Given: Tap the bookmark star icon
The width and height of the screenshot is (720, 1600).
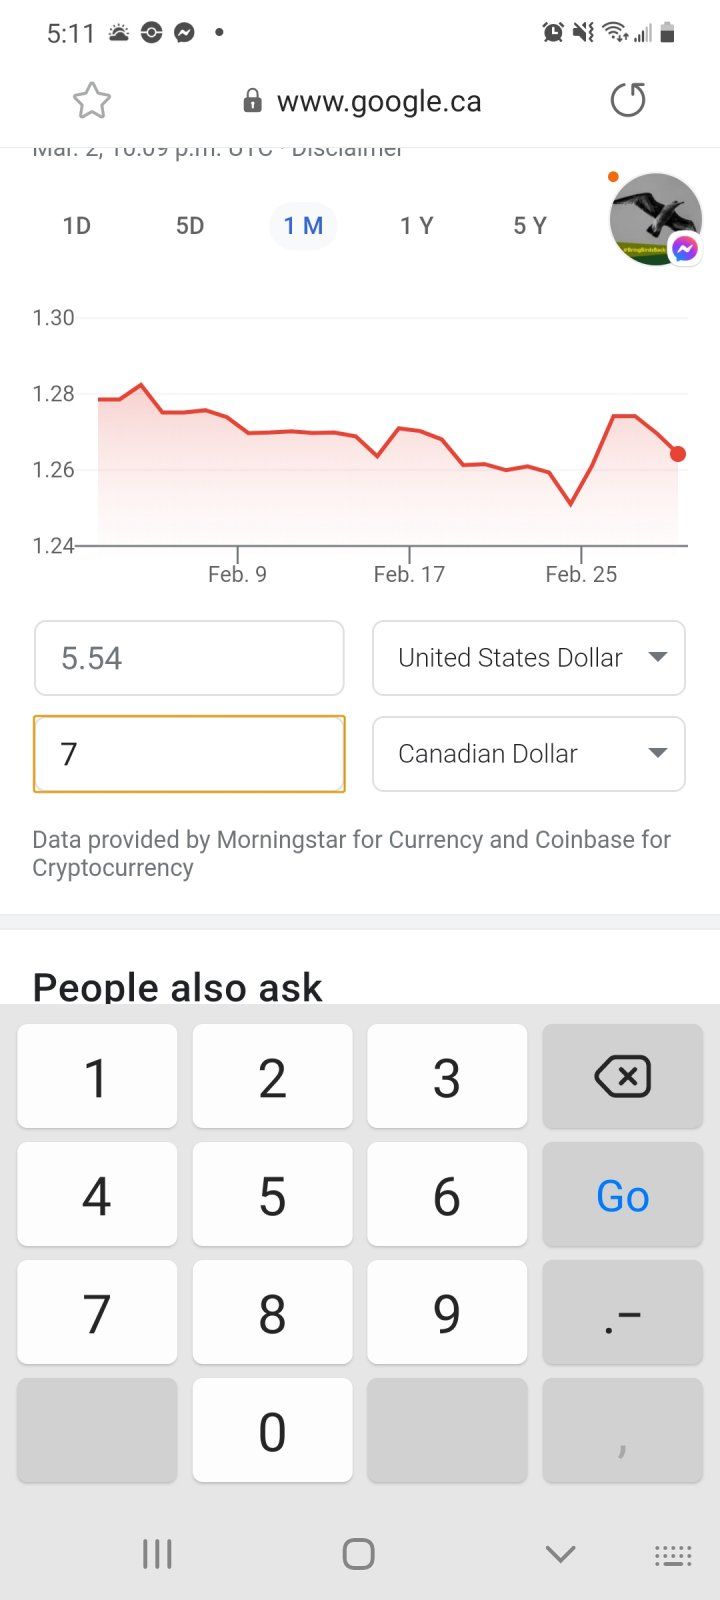Looking at the screenshot, I should [91, 101].
